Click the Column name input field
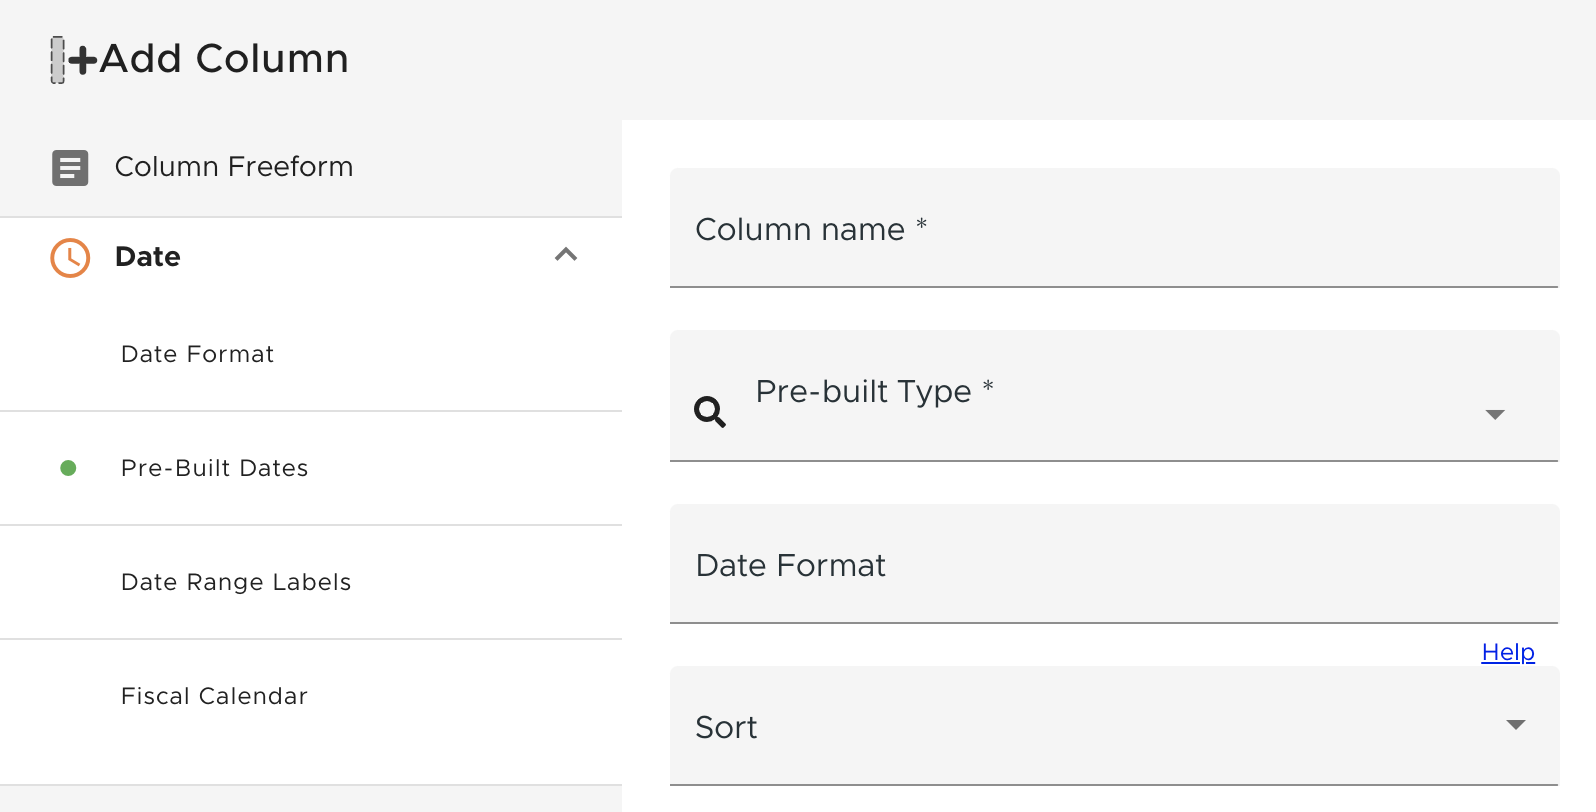Image resolution: width=1596 pixels, height=812 pixels. tap(1114, 230)
